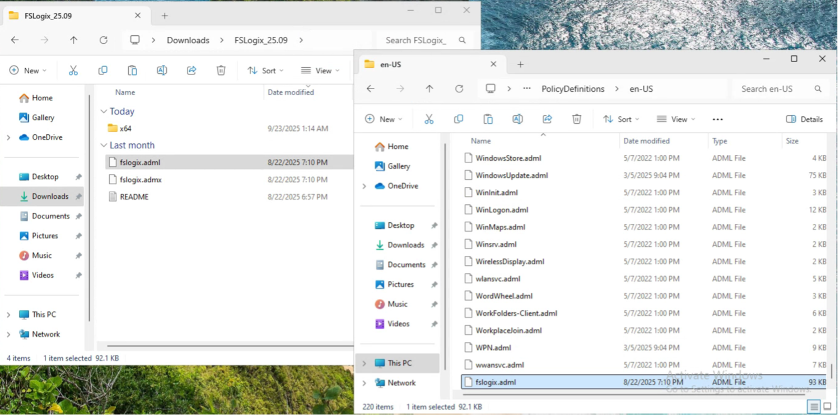Refresh the FSLogix_25.09 folder
Image resolution: width=840 pixels, height=418 pixels.
103,40
